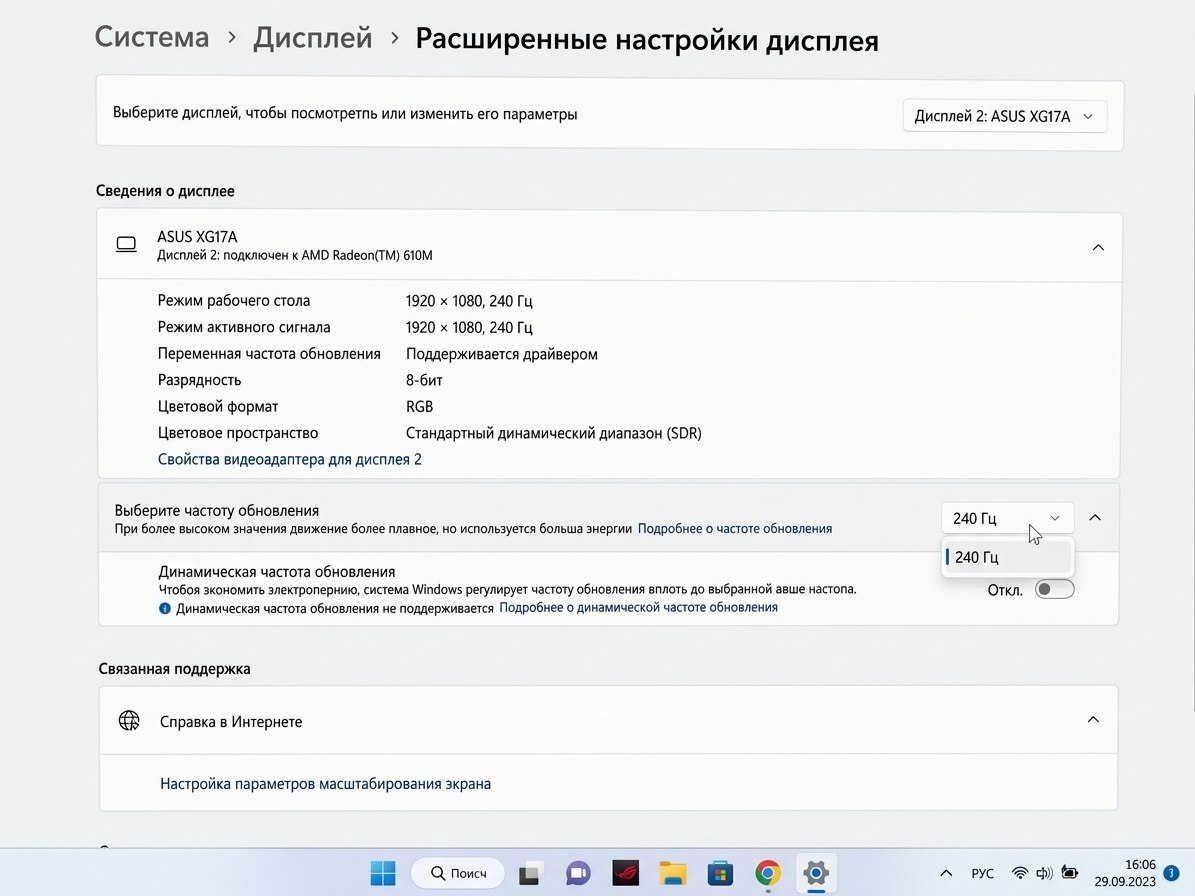Open Подробнее о частоте обновления link
The image size is (1195, 896).
(x=735, y=528)
